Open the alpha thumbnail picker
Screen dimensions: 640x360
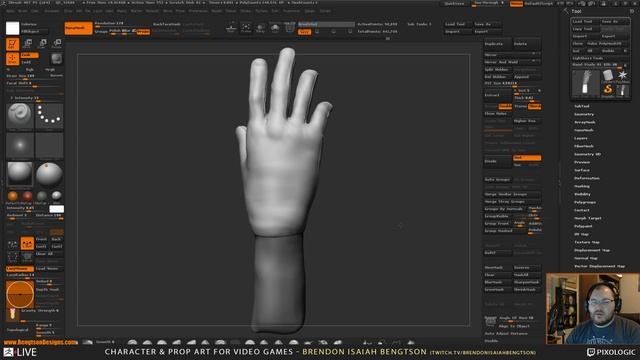[20, 146]
